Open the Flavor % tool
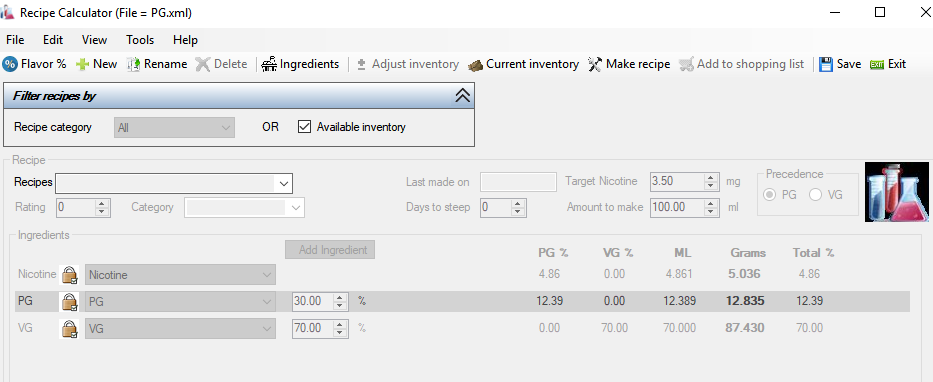This screenshot has height=382, width=933. click(x=35, y=64)
